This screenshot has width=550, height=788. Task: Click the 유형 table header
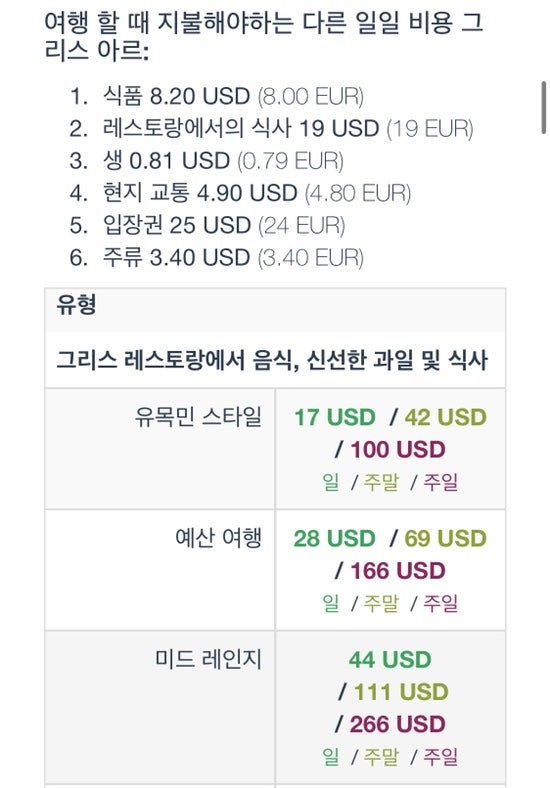(x=76, y=305)
